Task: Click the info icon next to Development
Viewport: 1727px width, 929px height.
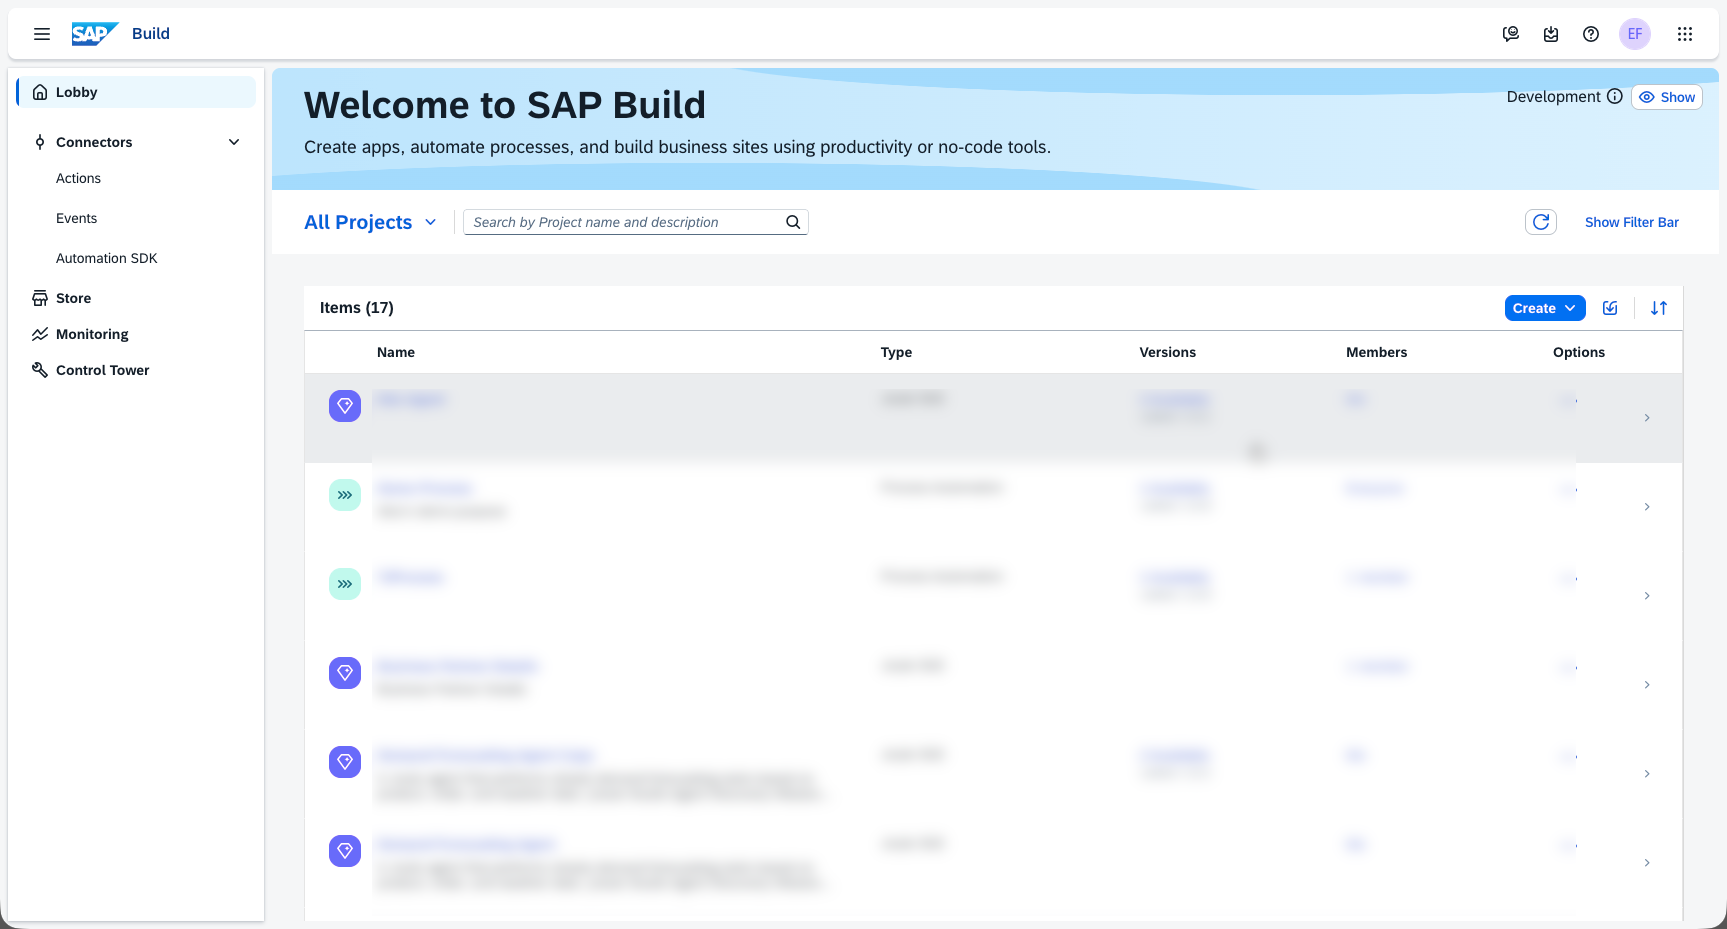Action: pos(1615,96)
